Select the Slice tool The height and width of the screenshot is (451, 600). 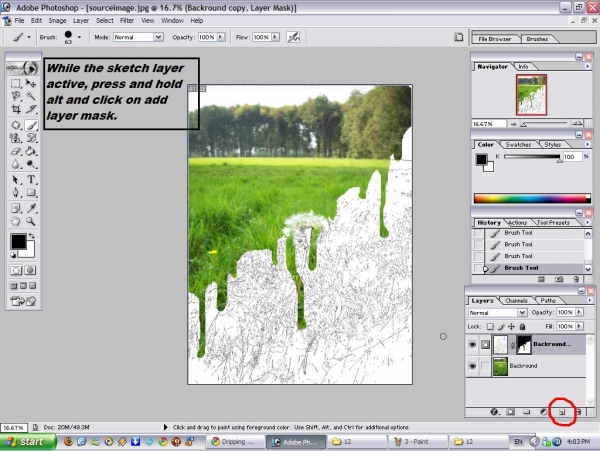31,109
